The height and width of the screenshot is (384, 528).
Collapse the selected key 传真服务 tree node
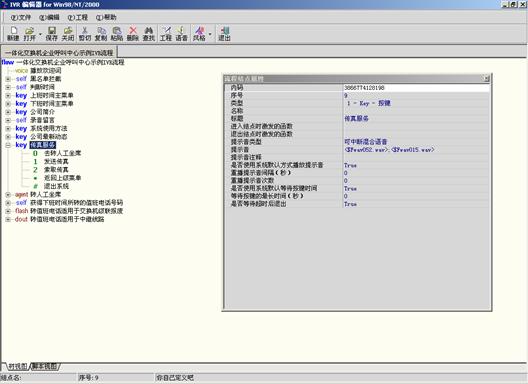point(8,145)
